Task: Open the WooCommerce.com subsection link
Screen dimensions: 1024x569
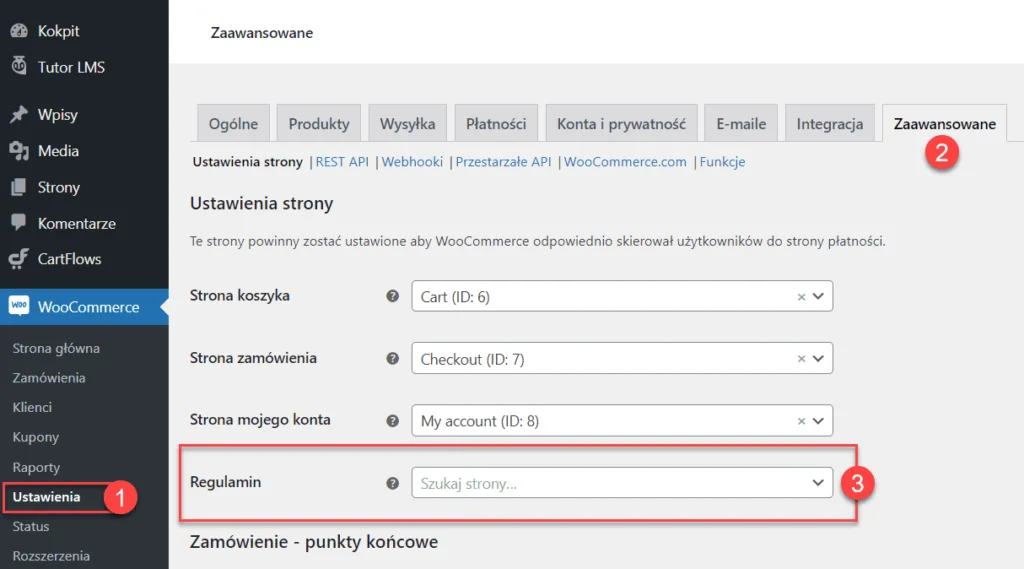Action: click(x=625, y=161)
